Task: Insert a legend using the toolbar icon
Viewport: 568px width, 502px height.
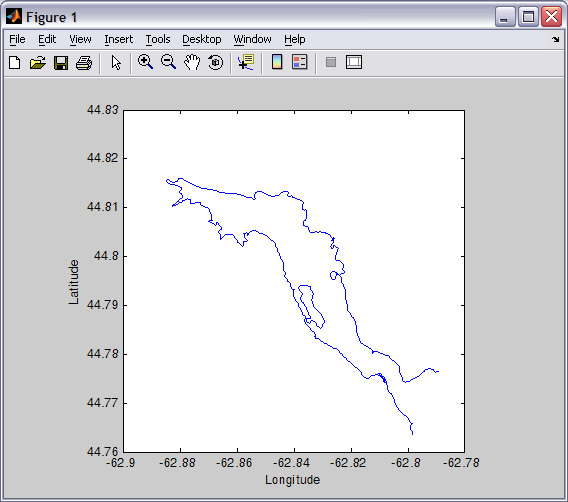Action: pyautogui.click(x=300, y=62)
